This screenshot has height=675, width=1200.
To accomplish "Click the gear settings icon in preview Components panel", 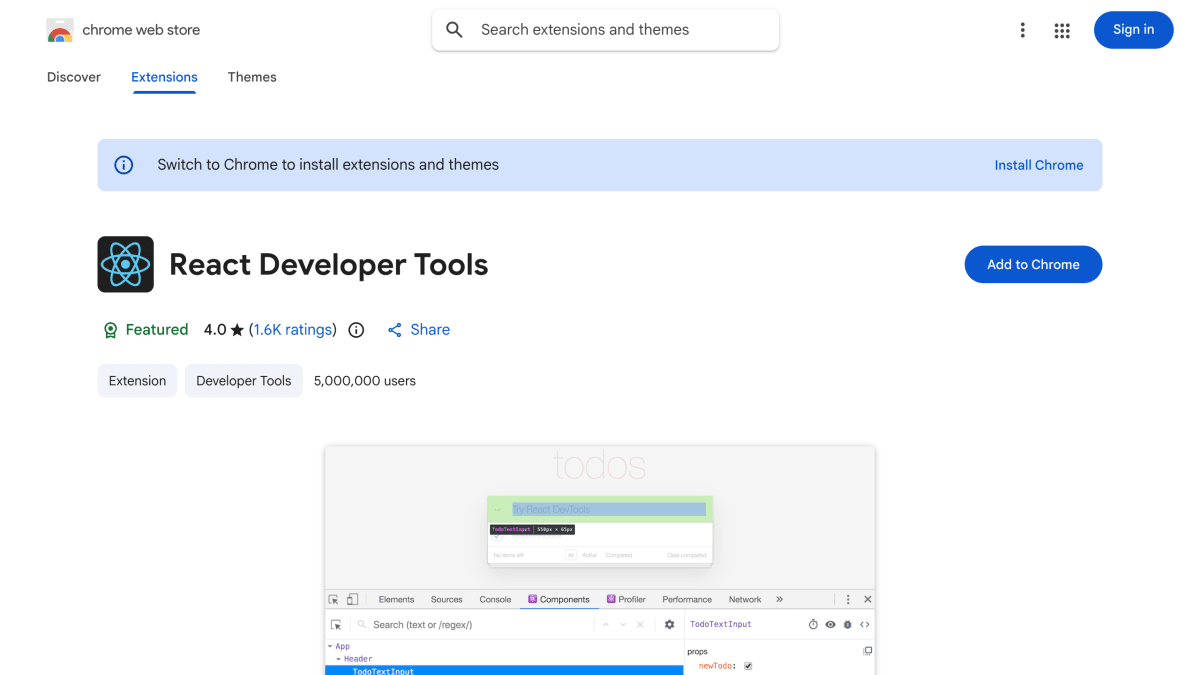I will (x=669, y=624).
